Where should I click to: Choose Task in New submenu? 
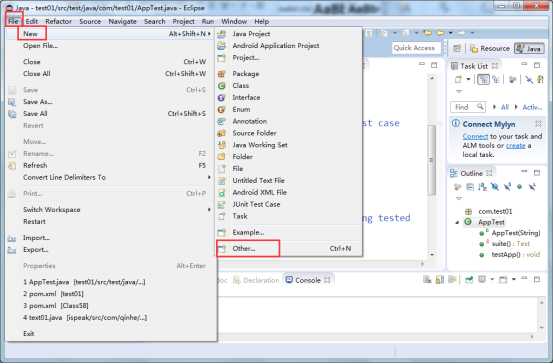(x=289, y=216)
